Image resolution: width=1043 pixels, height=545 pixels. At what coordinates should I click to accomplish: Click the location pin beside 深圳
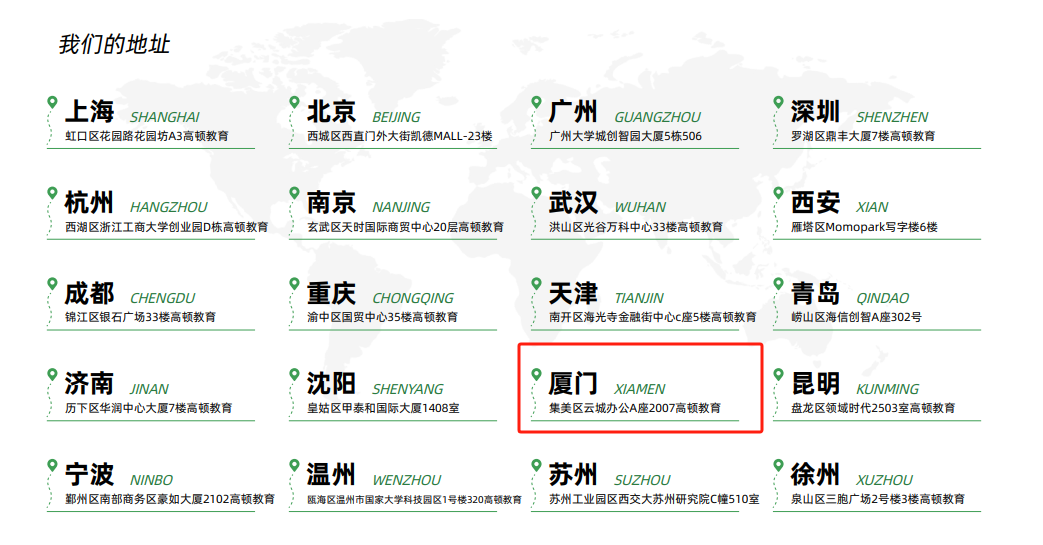pos(778,102)
